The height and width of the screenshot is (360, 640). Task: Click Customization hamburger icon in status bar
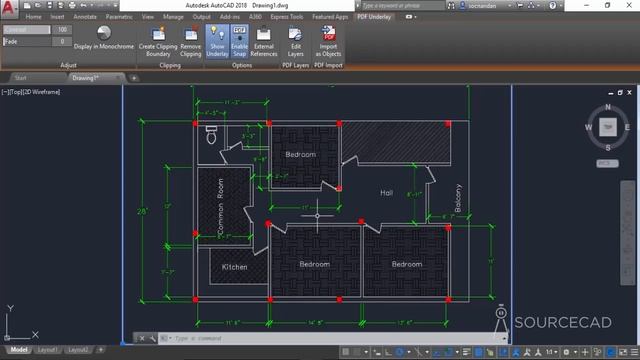(634, 352)
